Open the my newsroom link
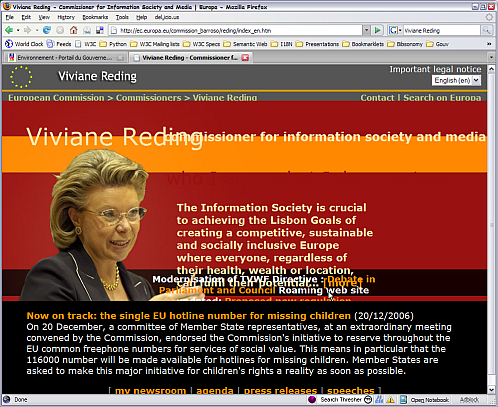This screenshot has height=407, width=498. click(150, 390)
